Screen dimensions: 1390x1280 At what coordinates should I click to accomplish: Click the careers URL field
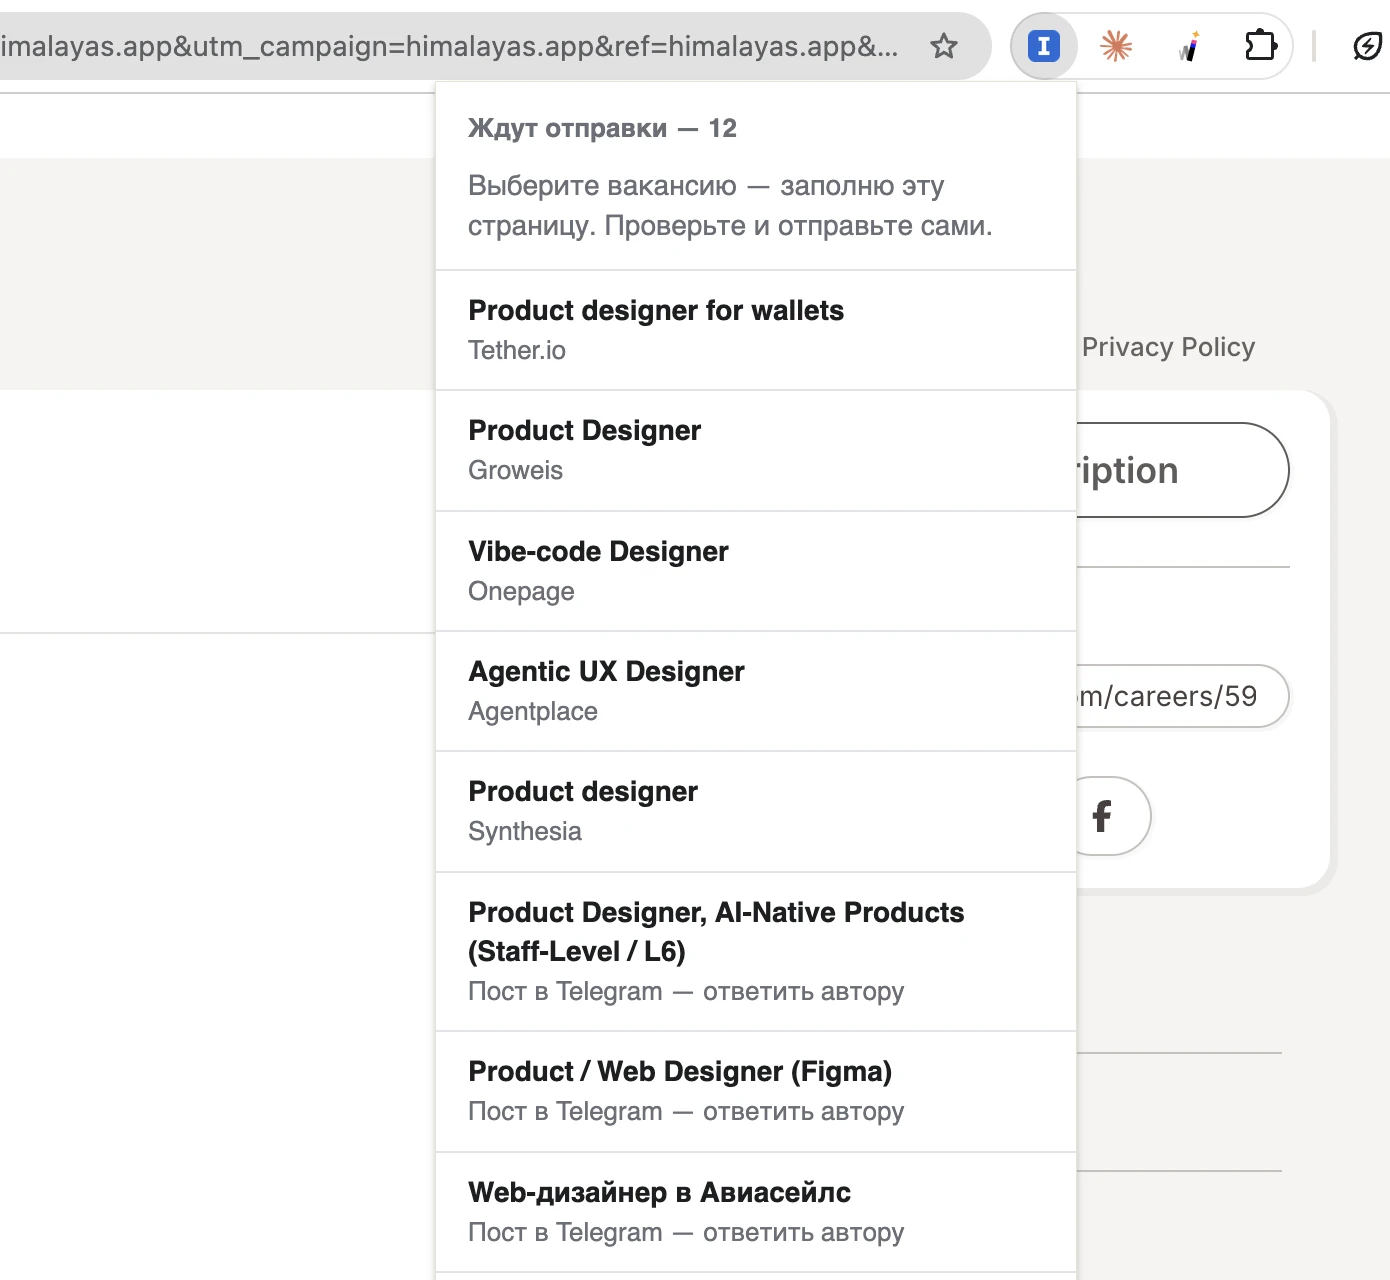pos(1182,696)
